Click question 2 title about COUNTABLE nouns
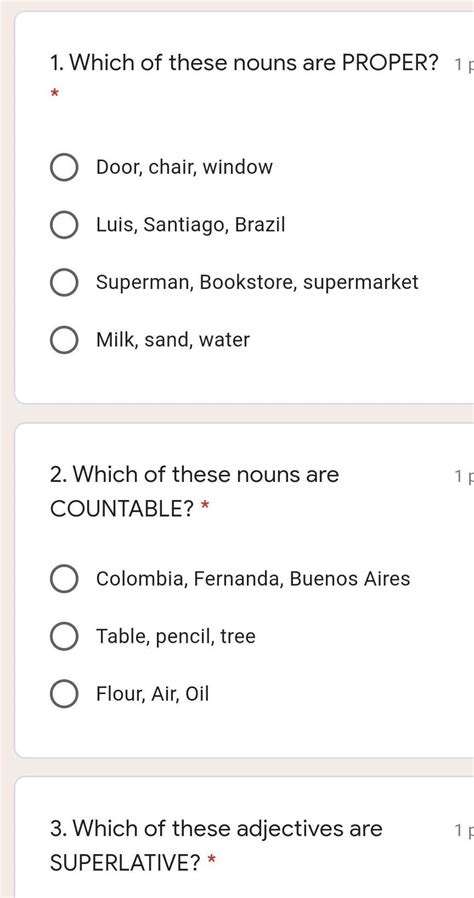 (x=195, y=491)
